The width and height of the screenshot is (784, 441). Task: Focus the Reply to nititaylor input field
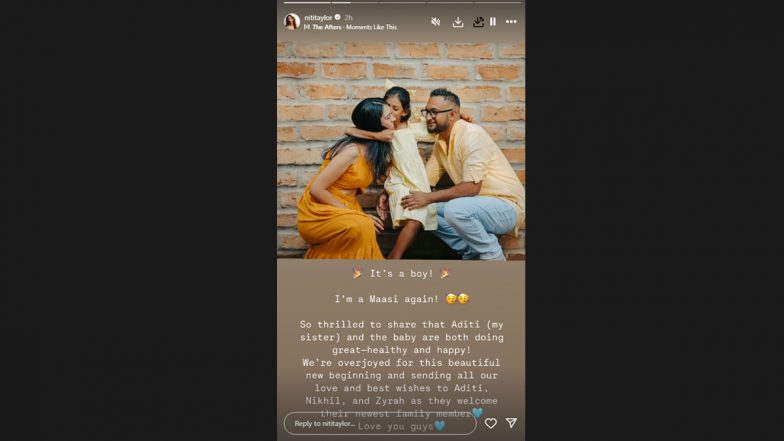point(380,424)
